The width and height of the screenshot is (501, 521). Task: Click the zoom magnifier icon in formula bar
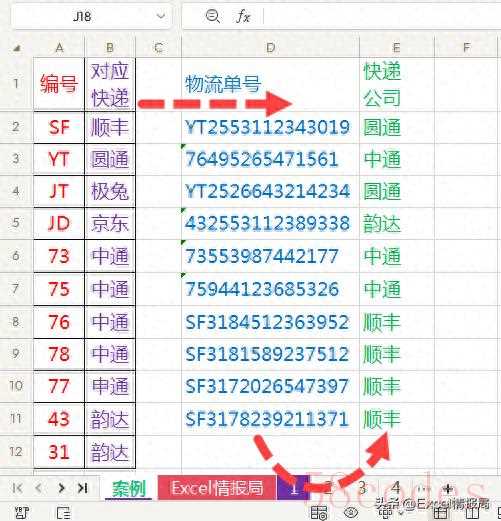coord(213,16)
